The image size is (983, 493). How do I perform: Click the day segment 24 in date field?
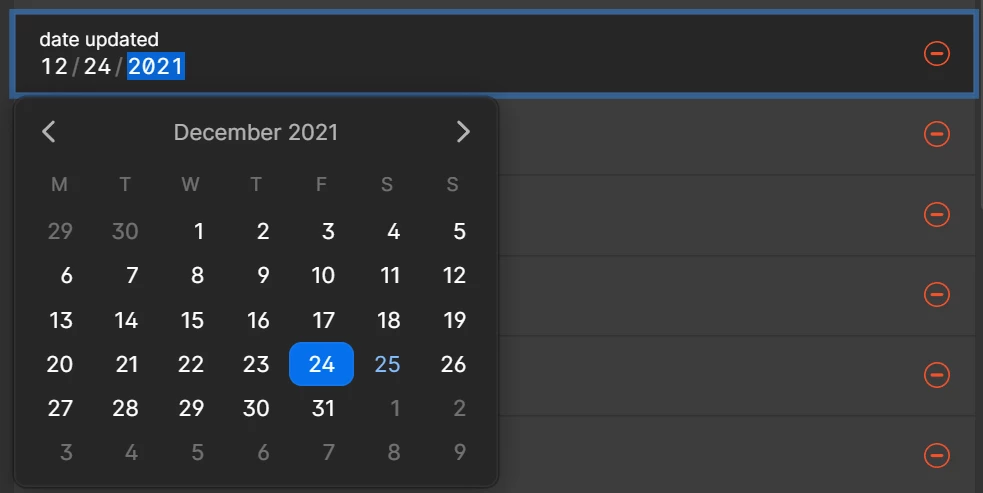[x=97, y=66]
